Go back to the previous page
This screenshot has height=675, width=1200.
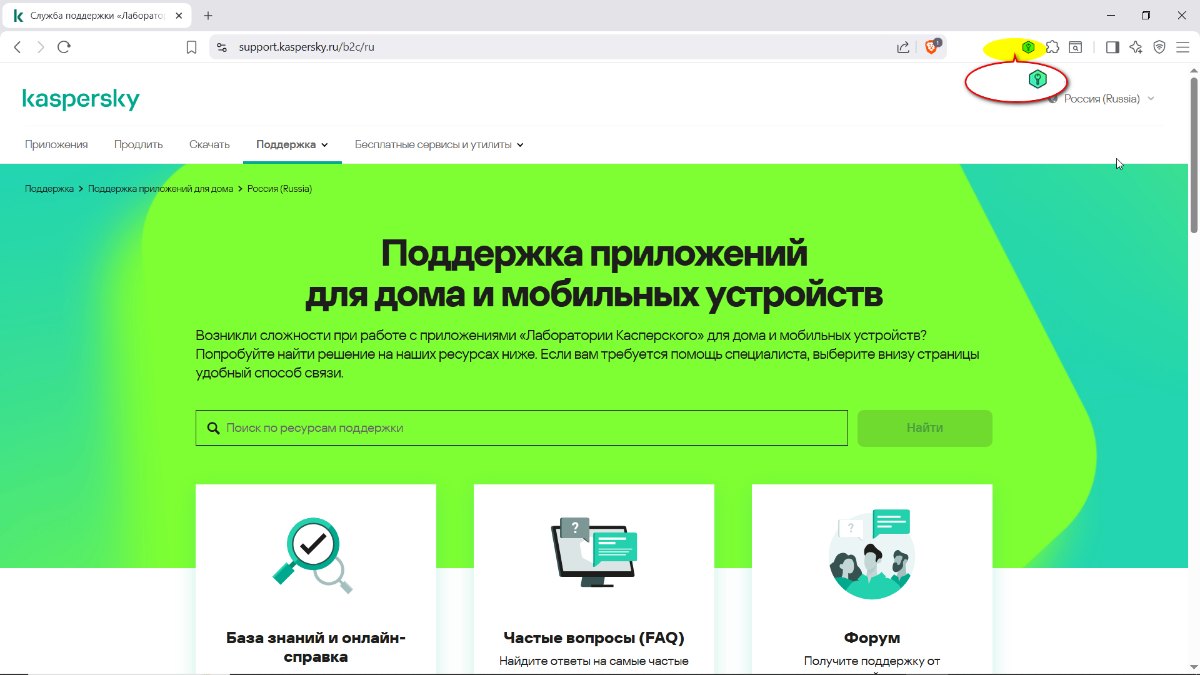(x=17, y=47)
